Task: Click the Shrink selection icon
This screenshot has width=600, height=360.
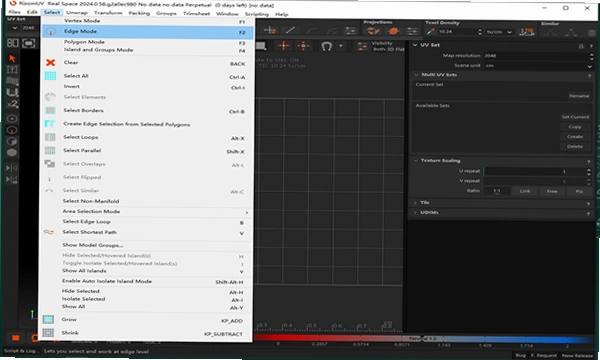Action: click(48, 333)
